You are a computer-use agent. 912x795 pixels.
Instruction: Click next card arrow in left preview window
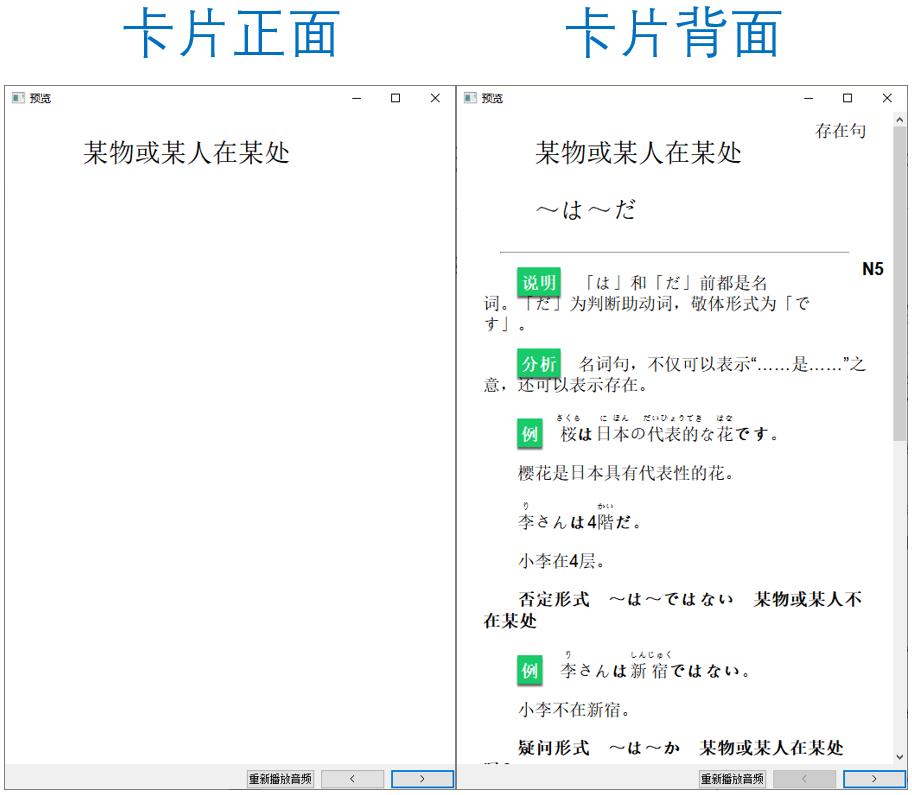(x=422, y=779)
